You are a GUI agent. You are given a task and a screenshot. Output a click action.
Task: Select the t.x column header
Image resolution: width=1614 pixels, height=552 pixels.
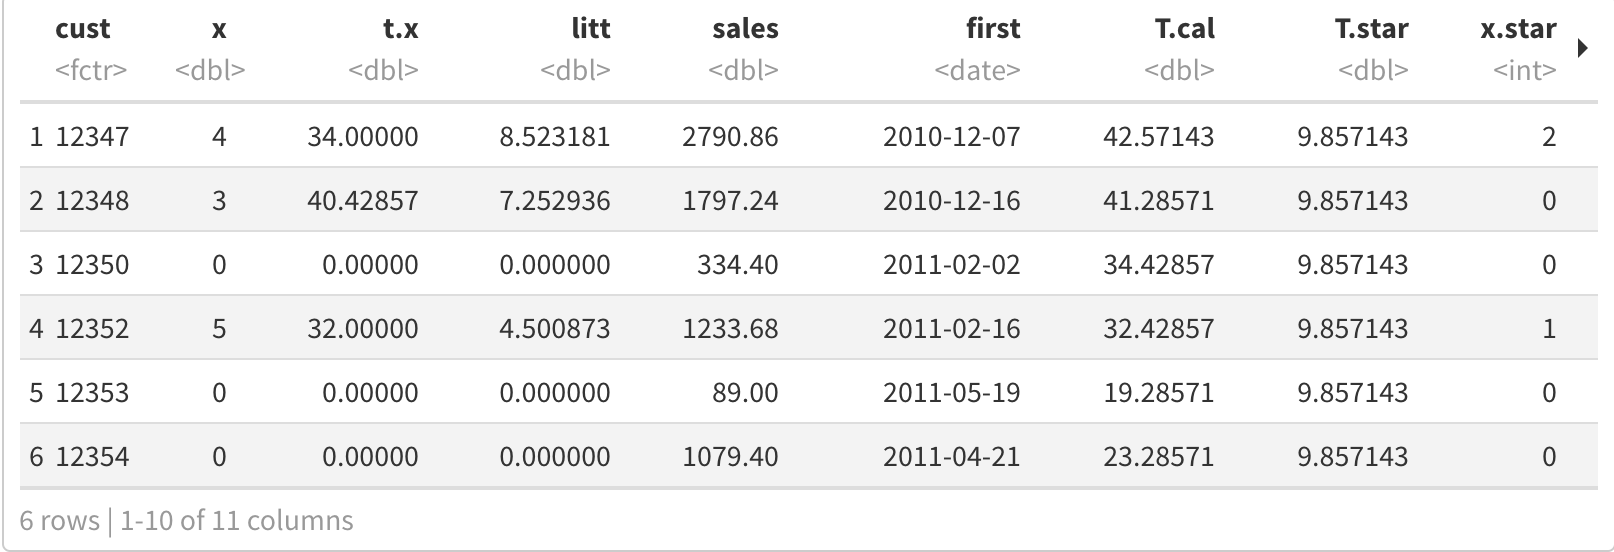[x=400, y=29]
